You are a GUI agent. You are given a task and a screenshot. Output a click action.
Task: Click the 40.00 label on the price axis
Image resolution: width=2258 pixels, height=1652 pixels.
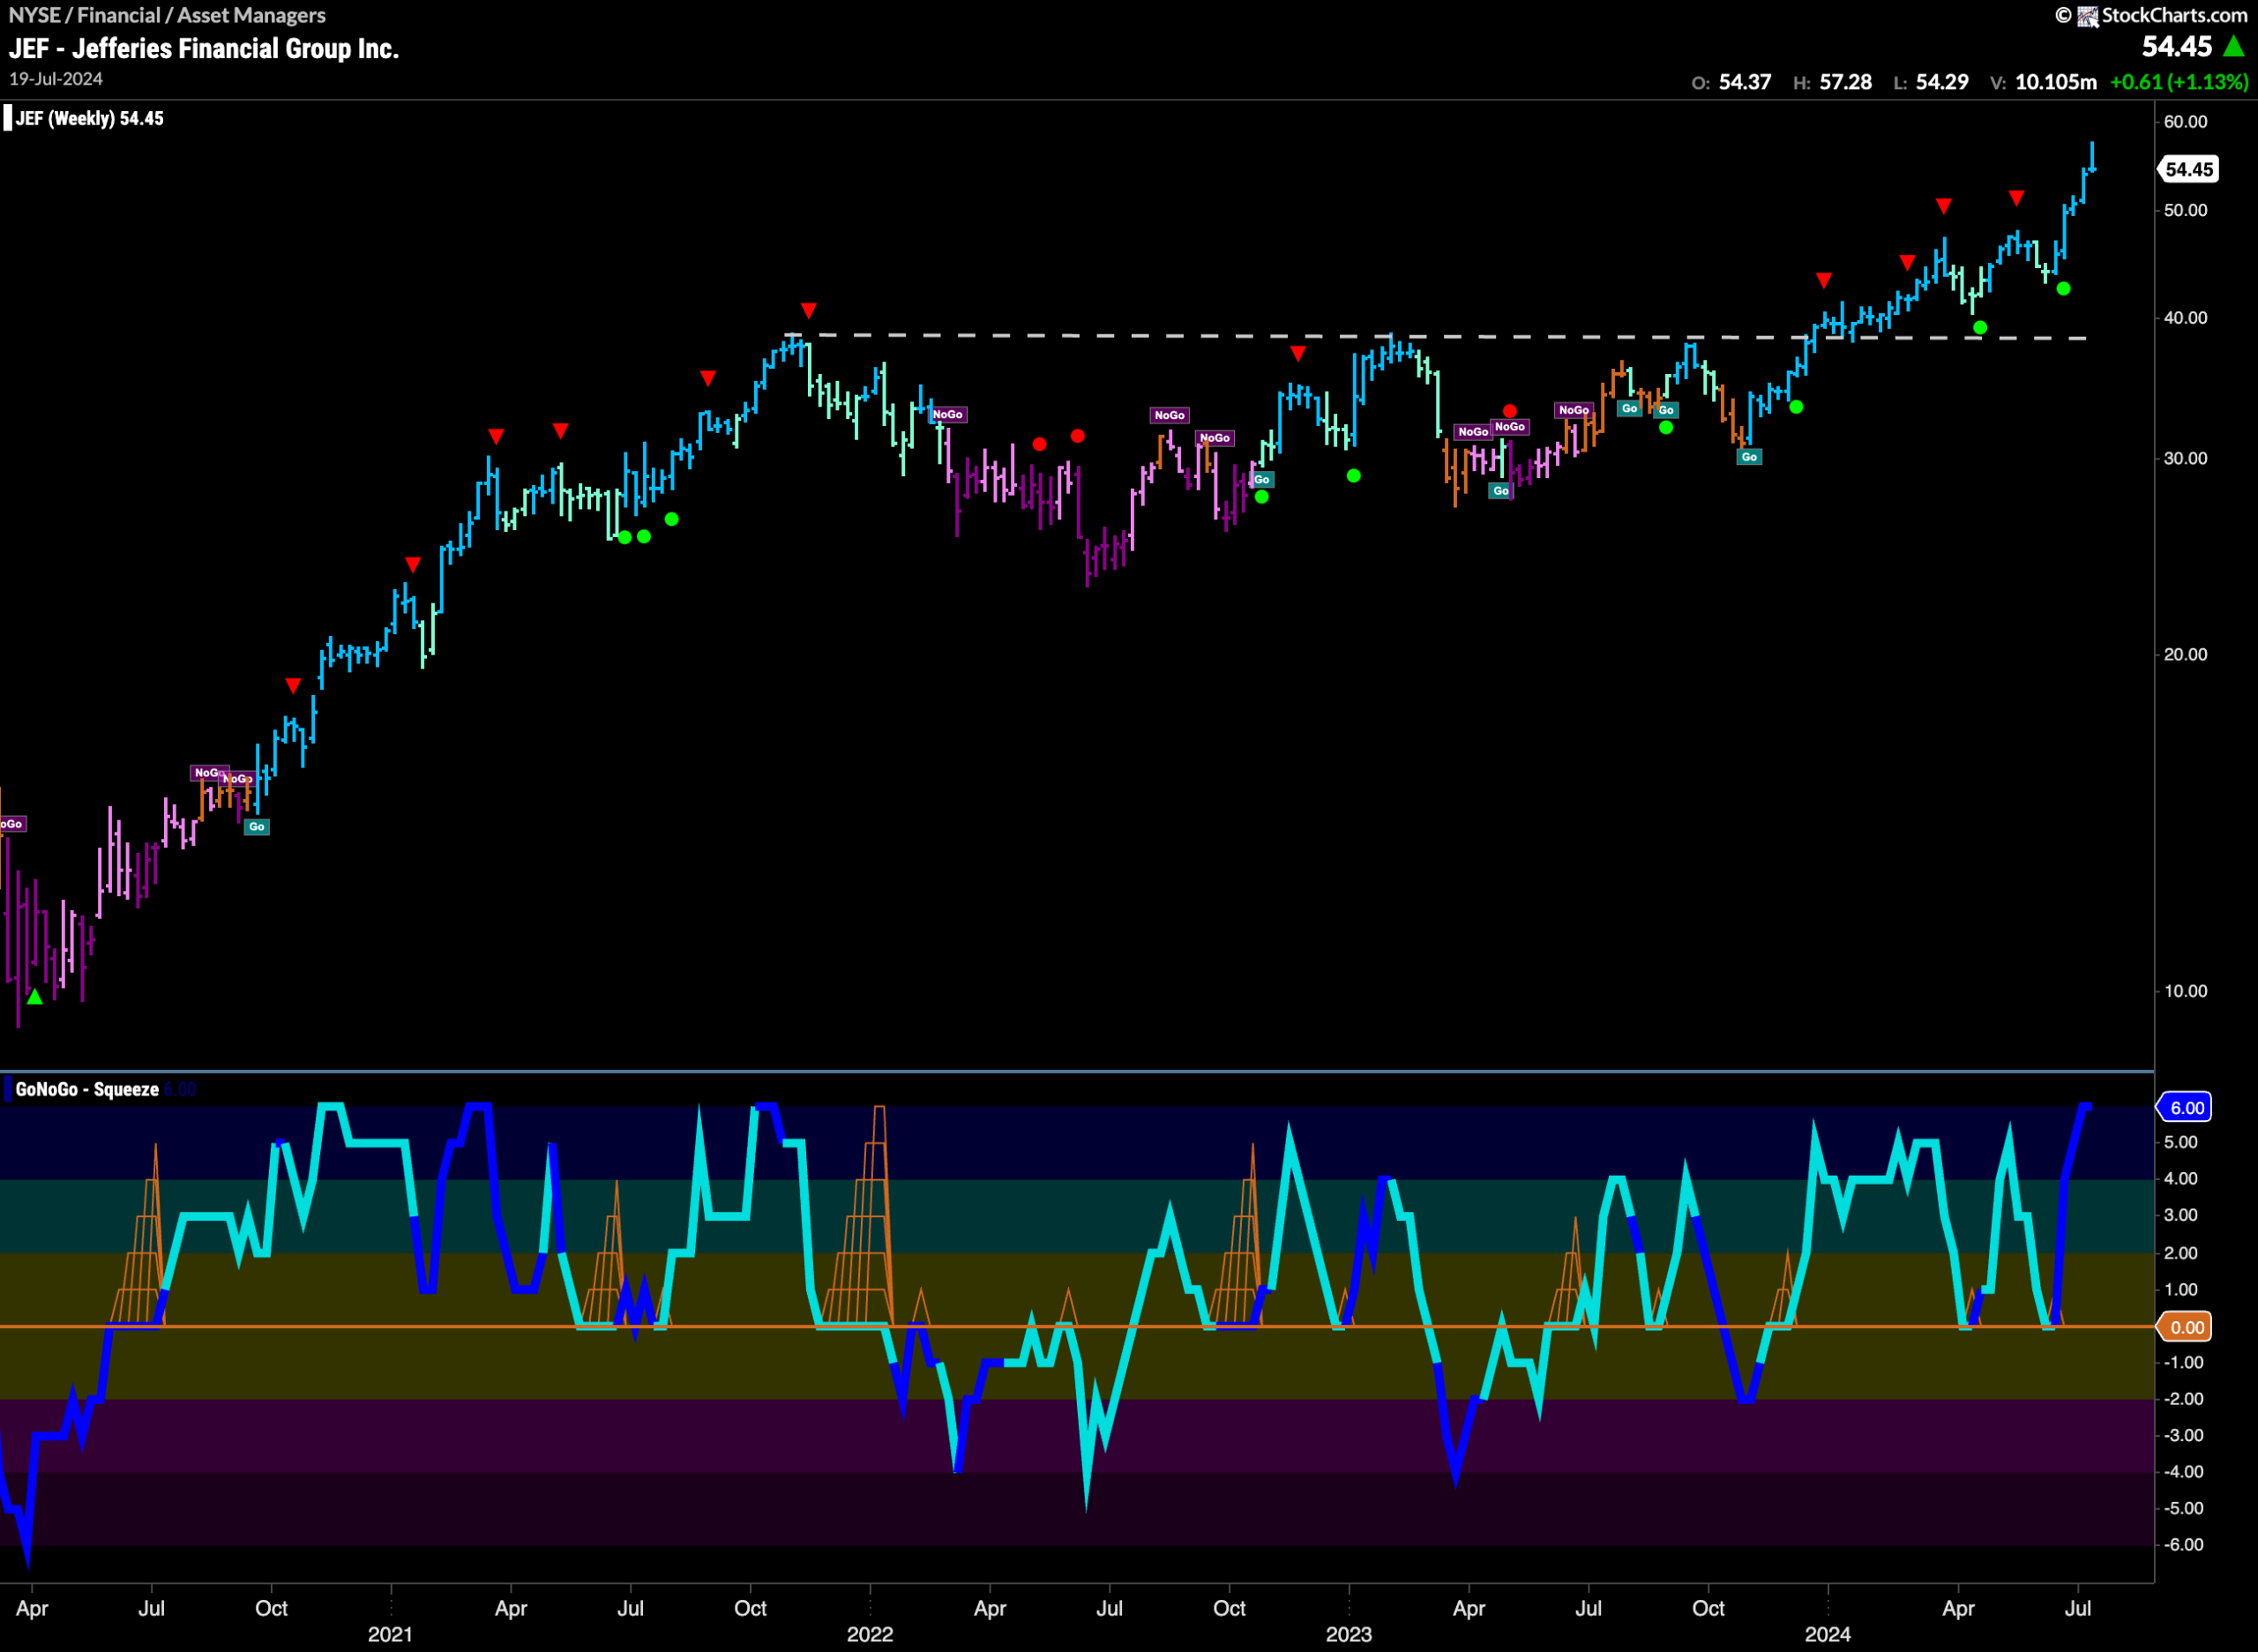click(2185, 318)
